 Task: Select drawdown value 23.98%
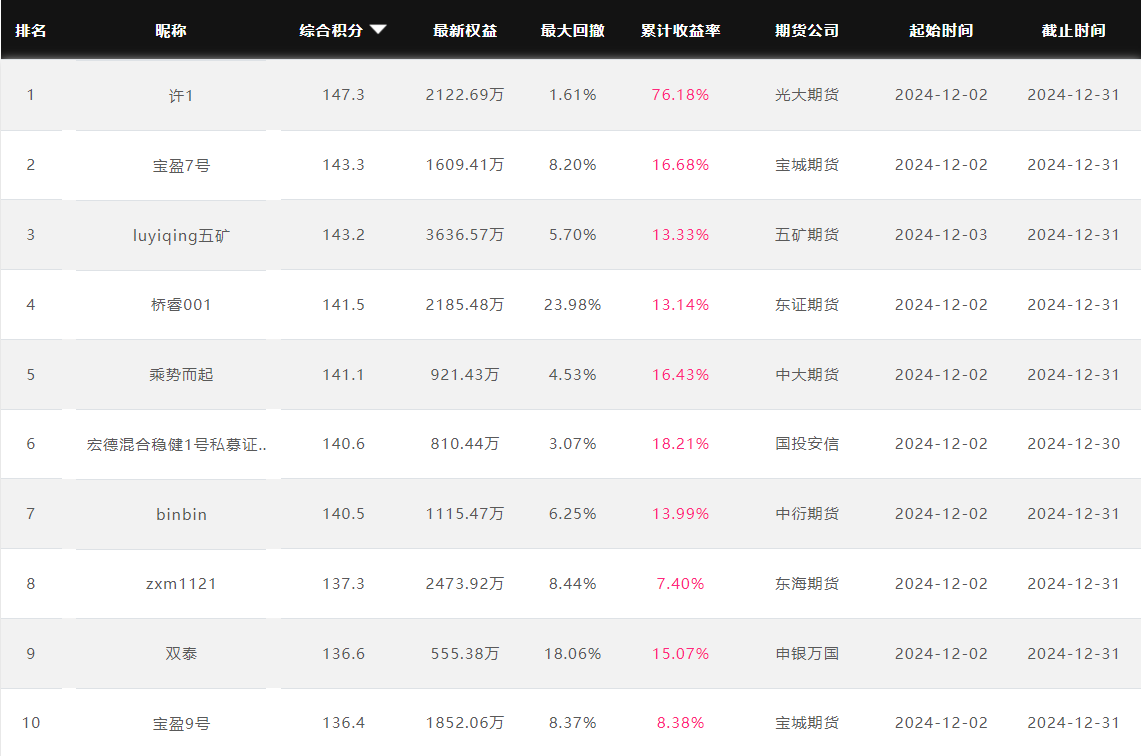click(573, 304)
